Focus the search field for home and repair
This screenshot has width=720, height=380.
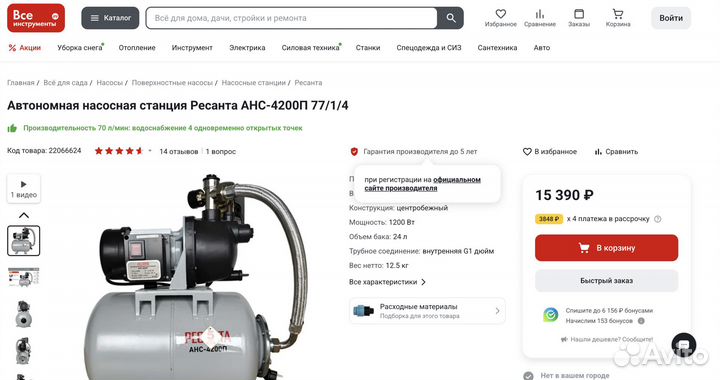(x=291, y=18)
